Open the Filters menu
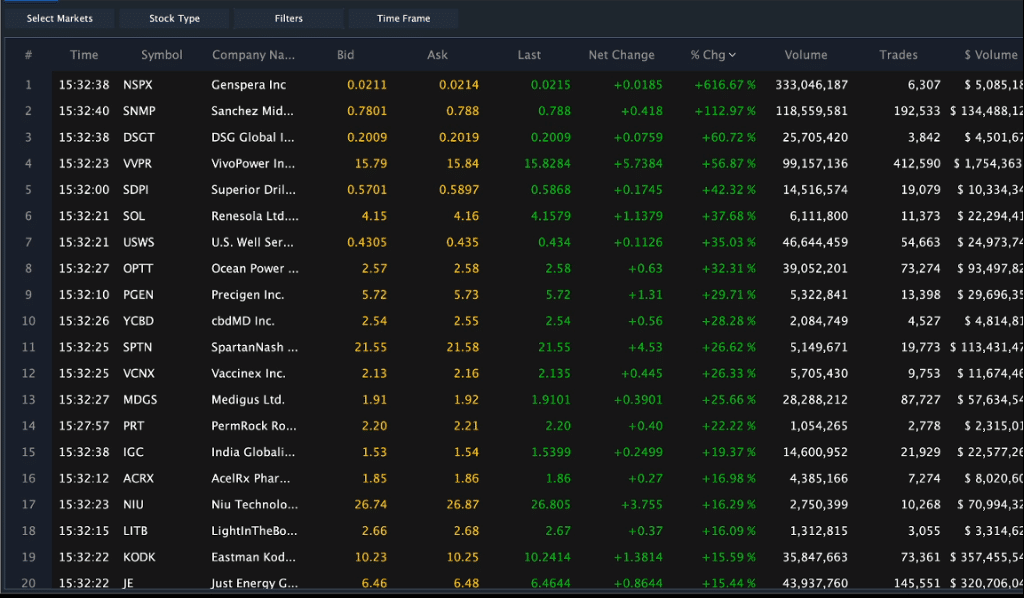This screenshot has width=1024, height=598. [x=289, y=18]
